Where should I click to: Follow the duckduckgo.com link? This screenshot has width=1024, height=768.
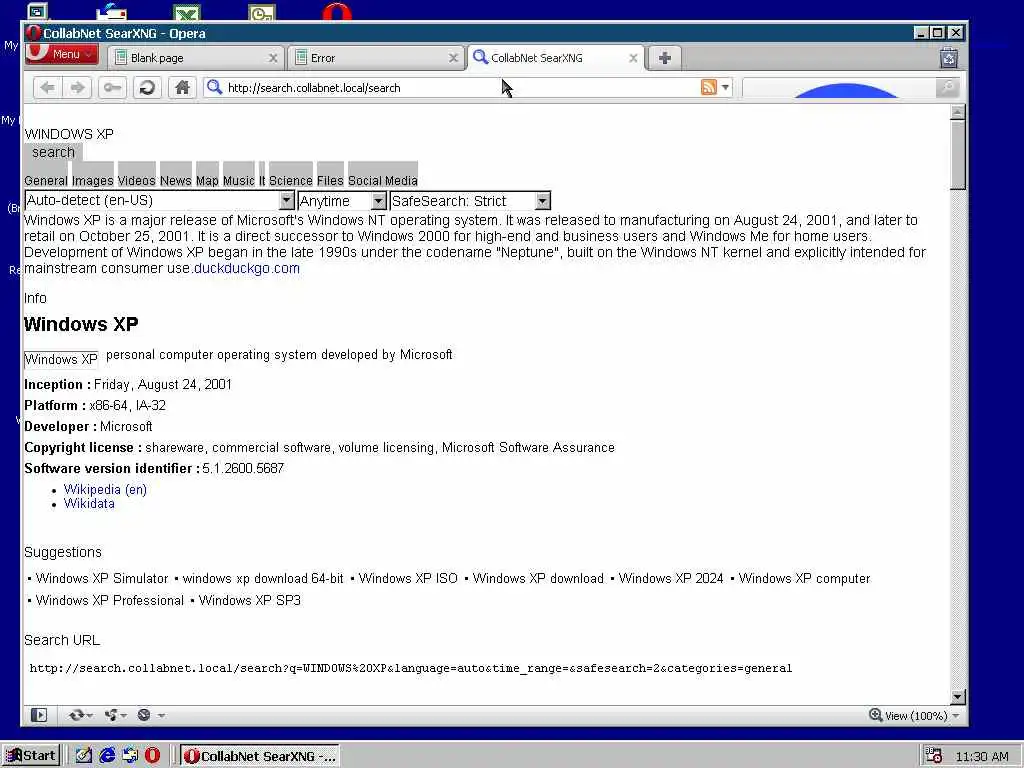(247, 268)
